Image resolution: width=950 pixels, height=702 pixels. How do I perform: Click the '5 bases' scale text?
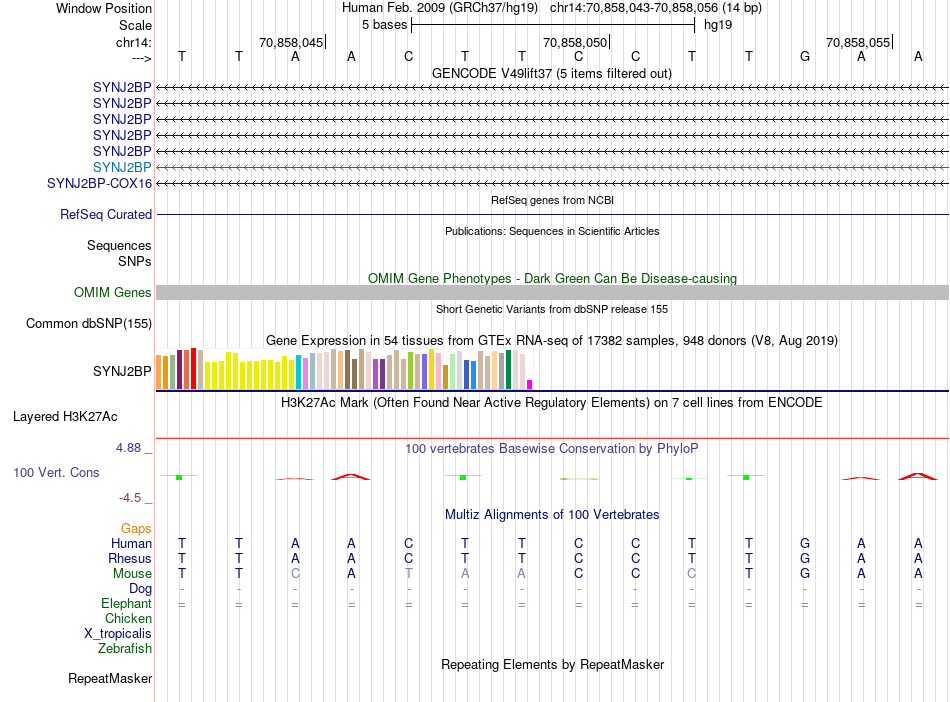(385, 25)
